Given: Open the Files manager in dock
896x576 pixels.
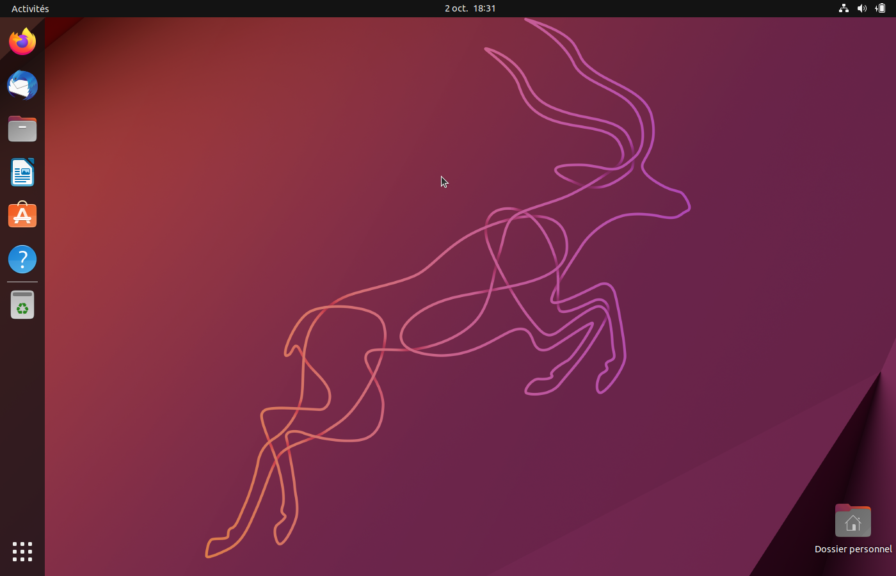Looking at the screenshot, I should pos(22,129).
